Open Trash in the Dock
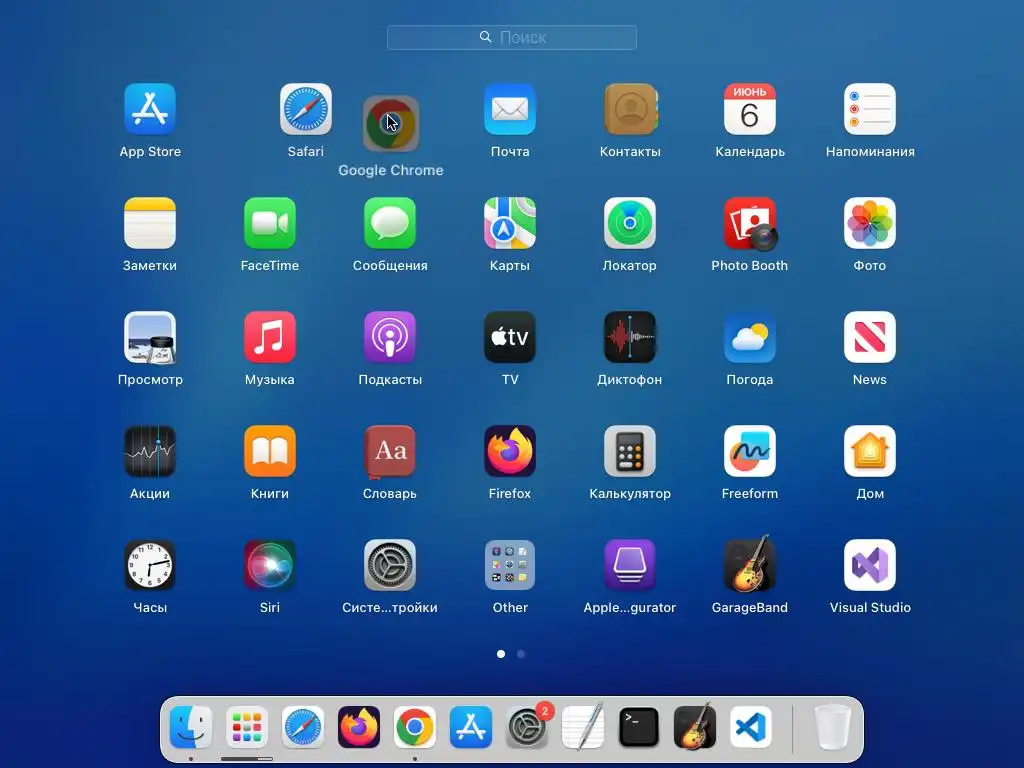The image size is (1024, 768). pyautogui.click(x=833, y=727)
